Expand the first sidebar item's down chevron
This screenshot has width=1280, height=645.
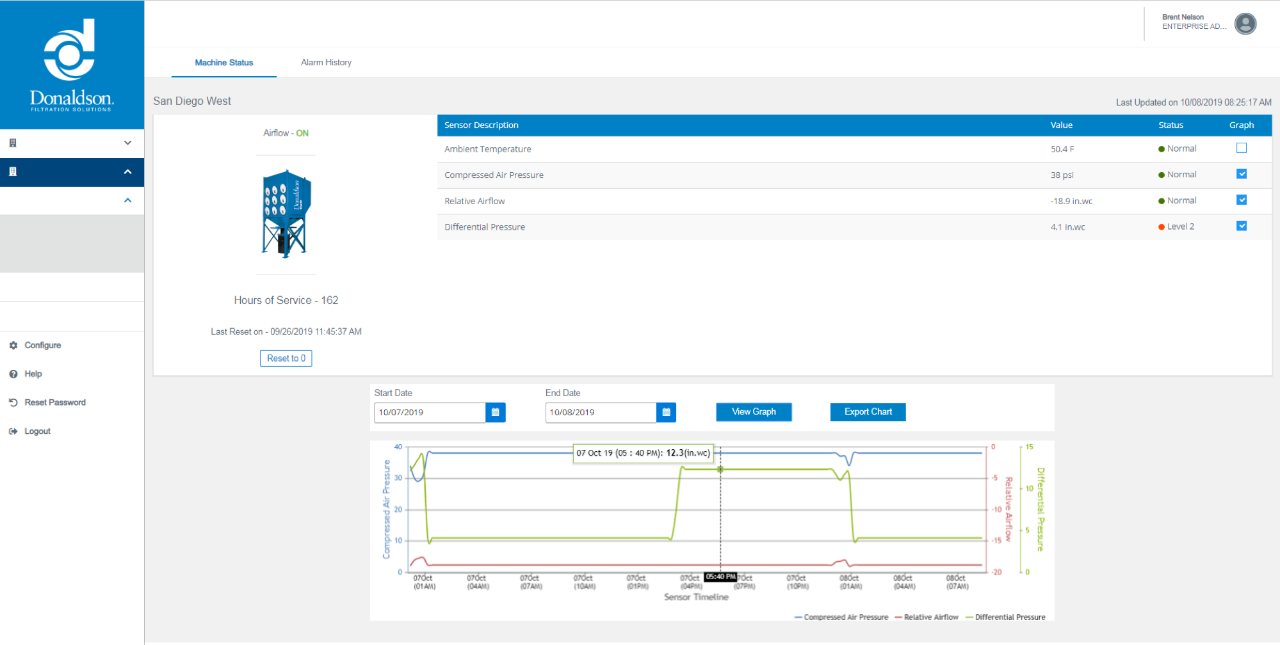[x=127, y=143]
